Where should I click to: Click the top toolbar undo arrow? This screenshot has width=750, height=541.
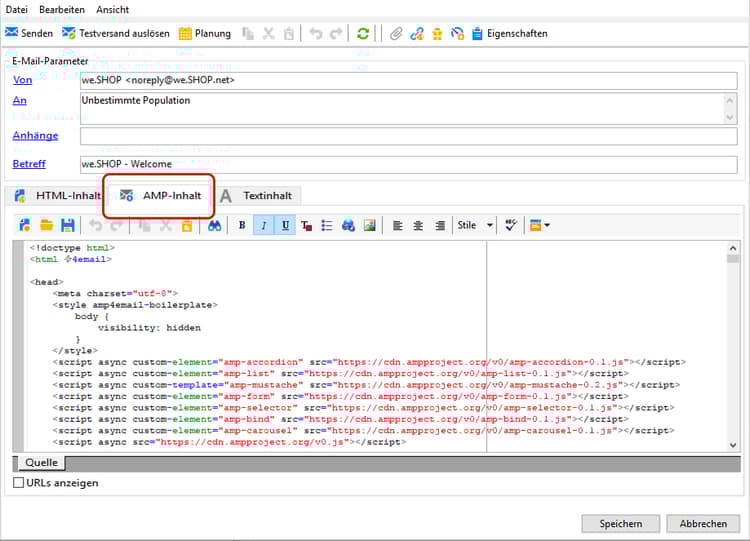point(316,33)
